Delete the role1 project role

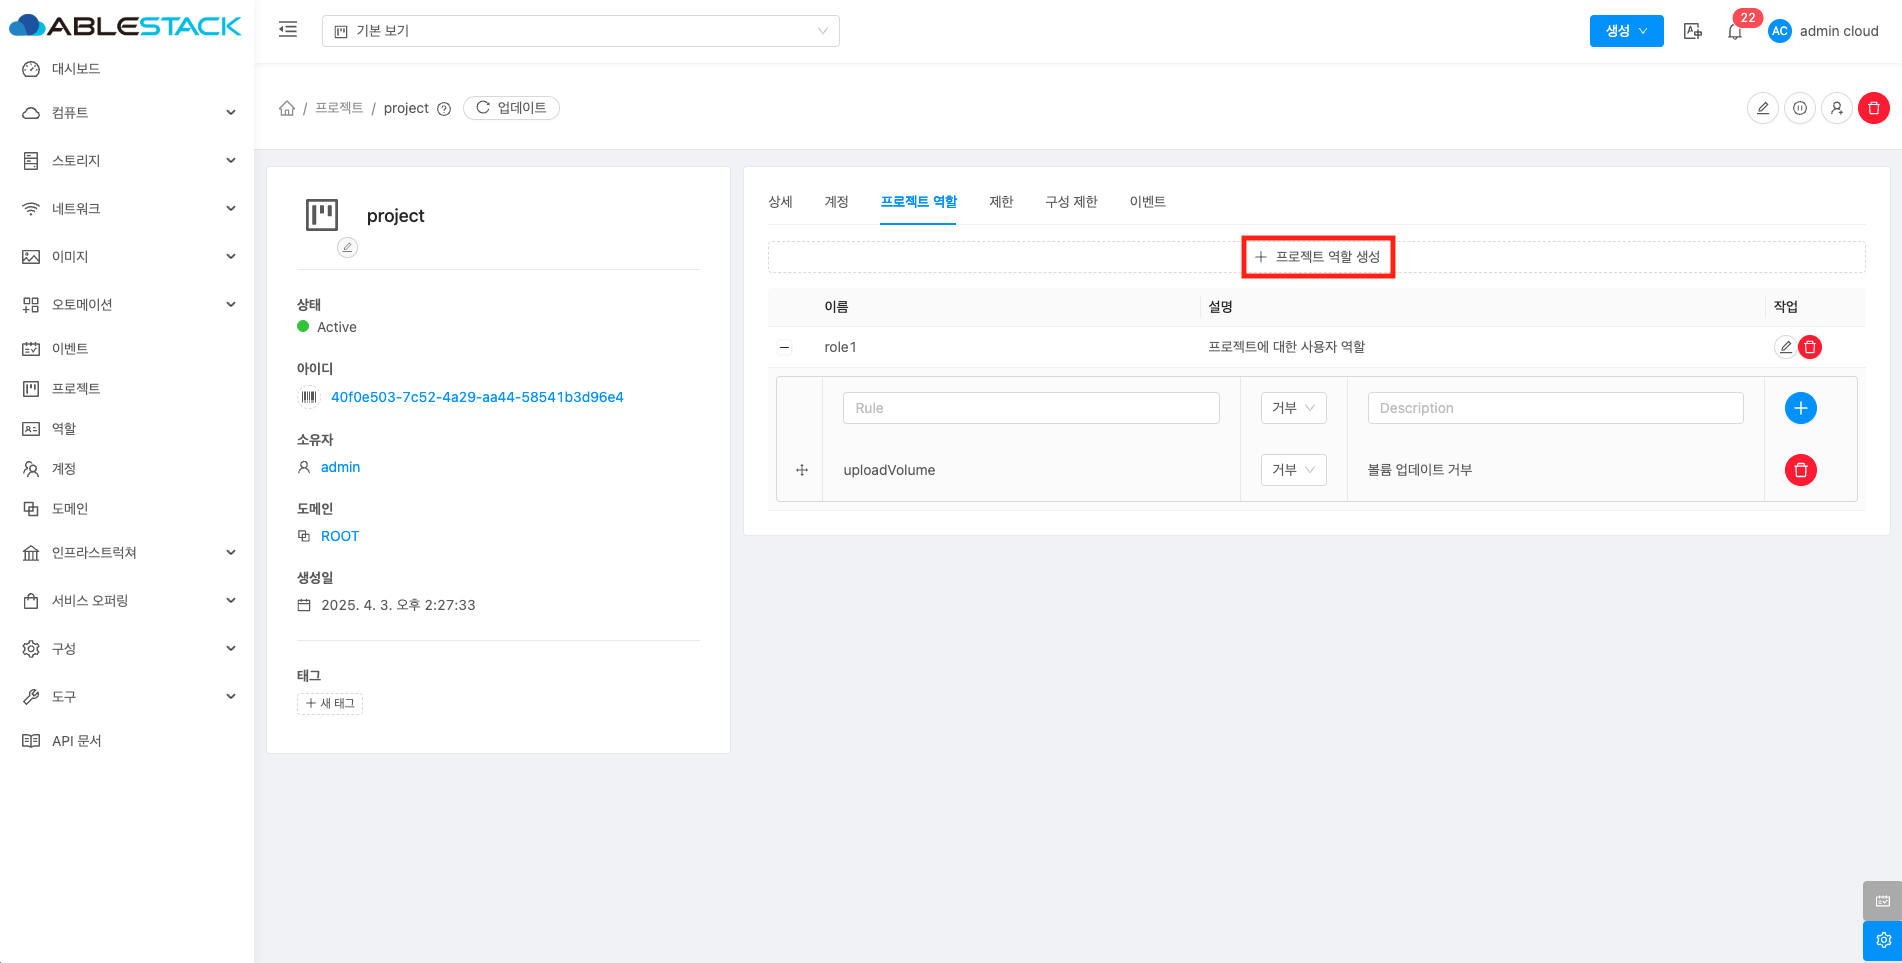pyautogui.click(x=1810, y=347)
